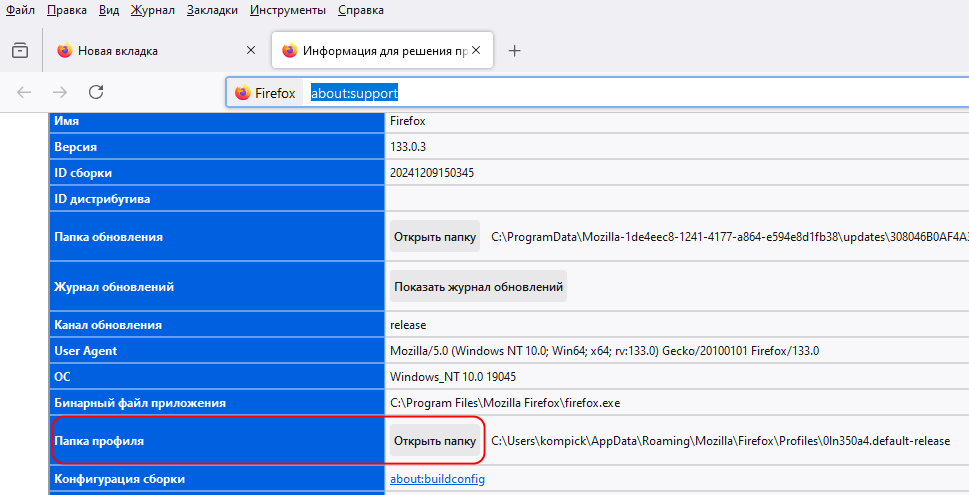Click the back arrow navigation button
Screen dimensions: 969x495
tap(24, 92)
